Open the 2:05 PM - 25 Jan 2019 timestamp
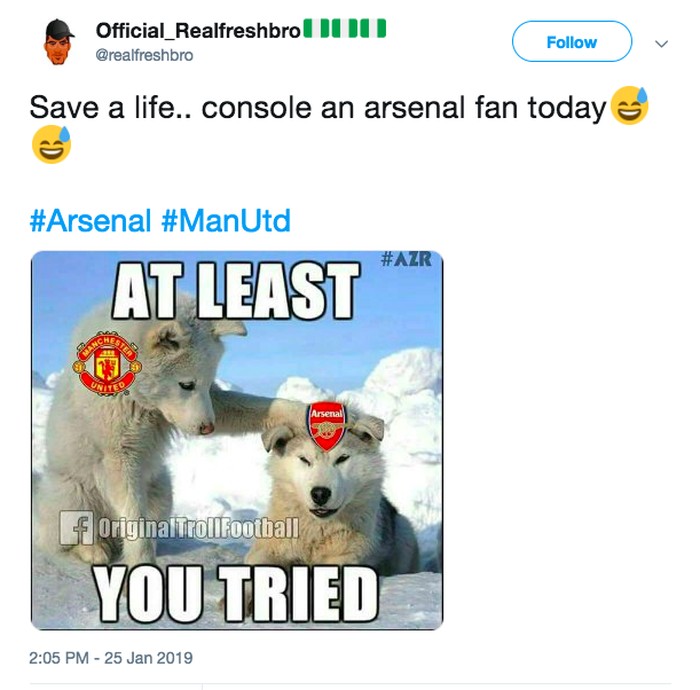 112,658
